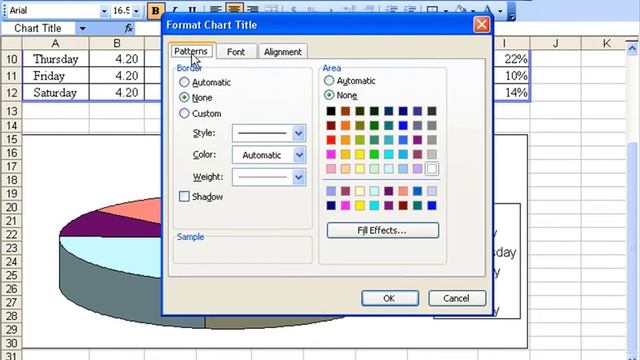Image resolution: width=640 pixels, height=360 pixels.
Task: Click the 4.20 cell in Thursday row
Action: tap(117, 59)
